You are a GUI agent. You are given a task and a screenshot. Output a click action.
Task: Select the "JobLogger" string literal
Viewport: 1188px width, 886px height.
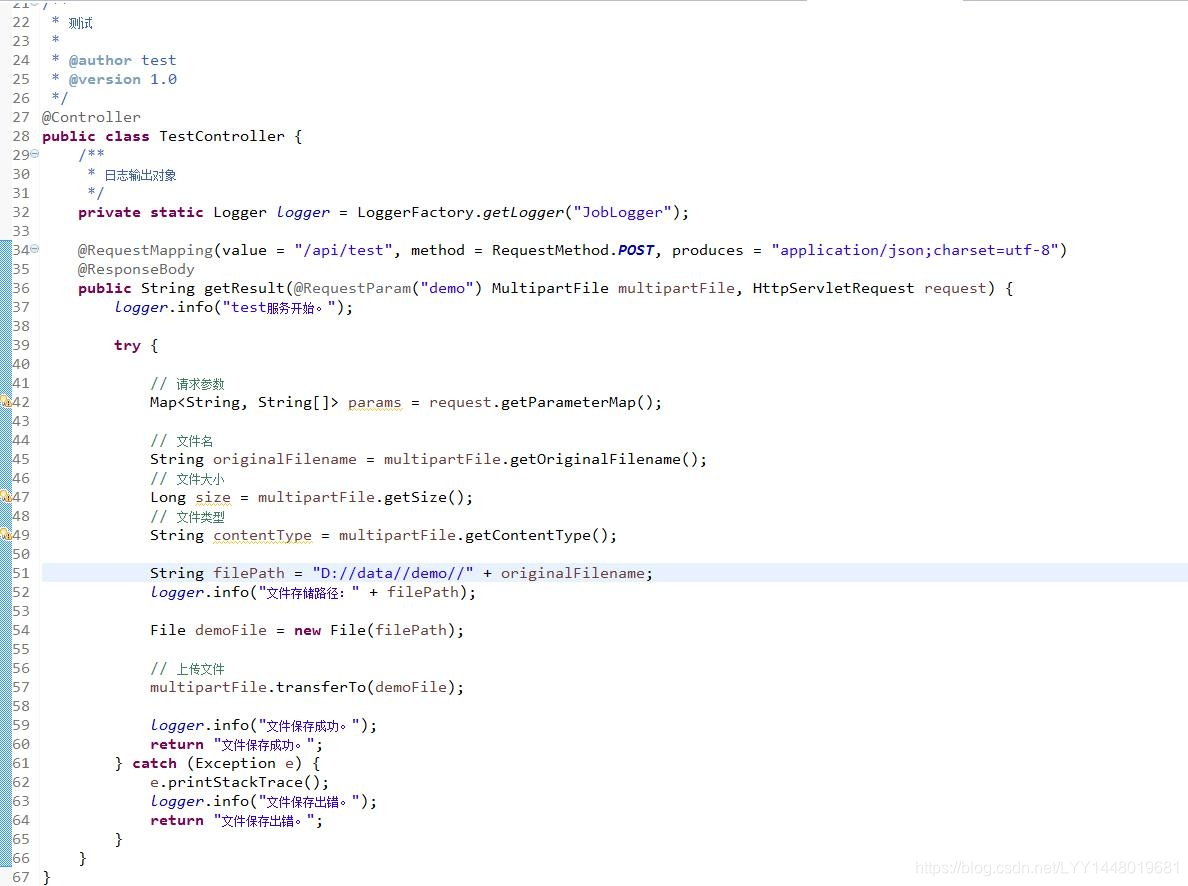coord(622,212)
